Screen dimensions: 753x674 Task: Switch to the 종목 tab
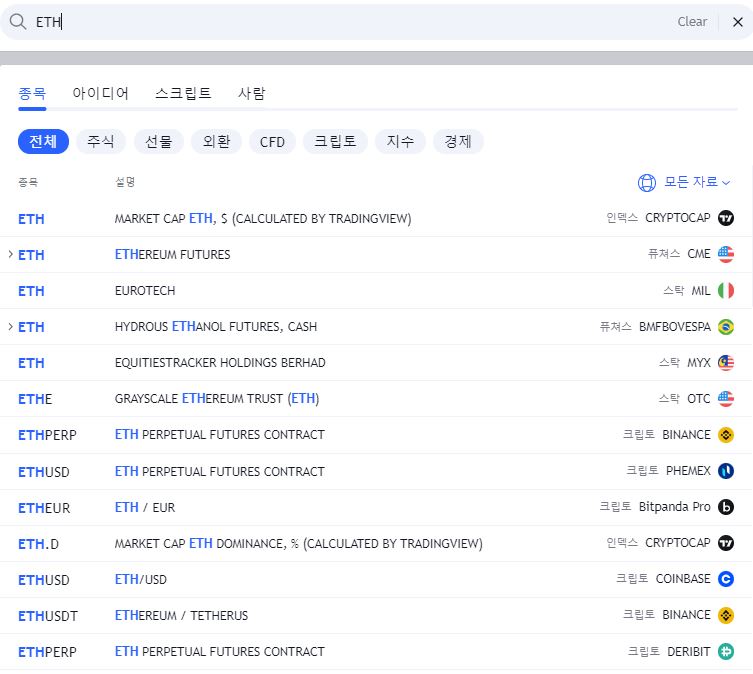click(32, 93)
